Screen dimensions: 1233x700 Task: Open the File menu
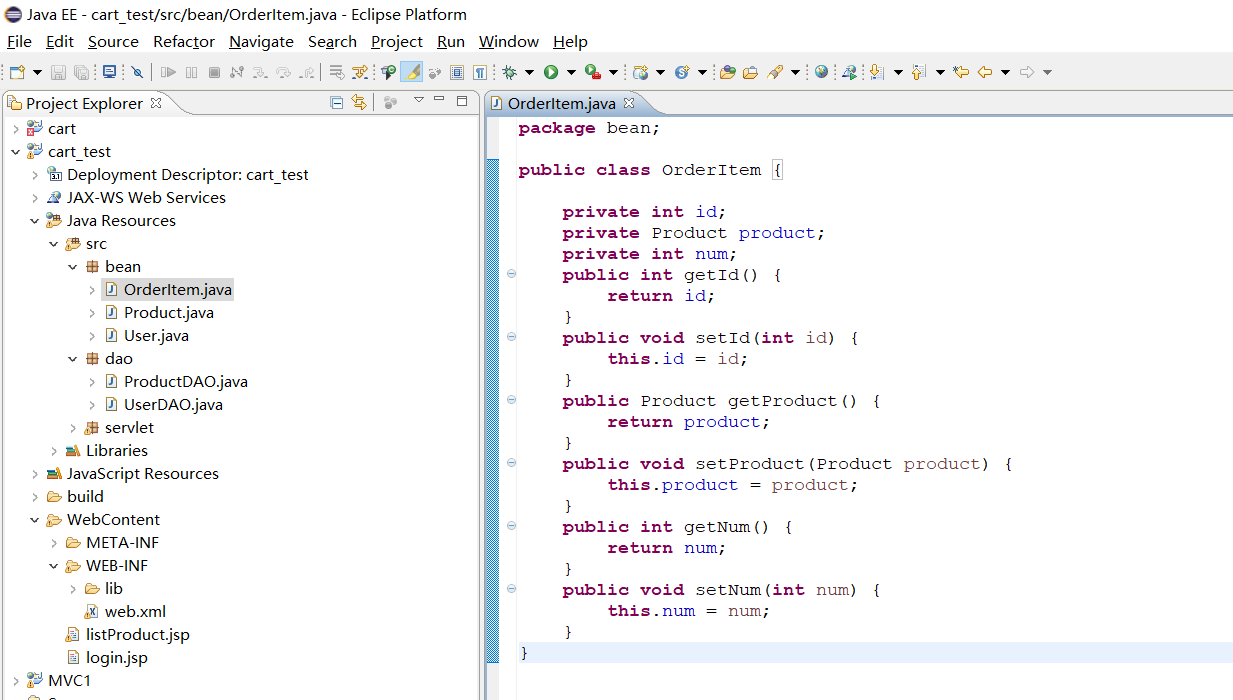coord(19,42)
